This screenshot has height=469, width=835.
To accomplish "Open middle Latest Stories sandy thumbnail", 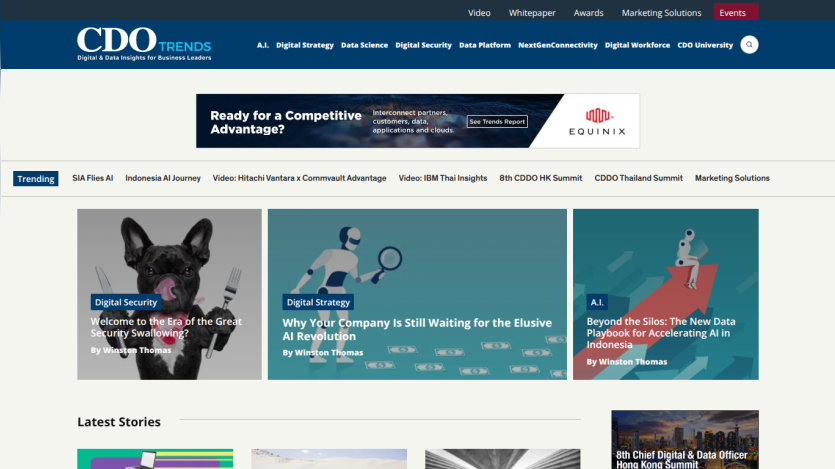I will pos(329,459).
